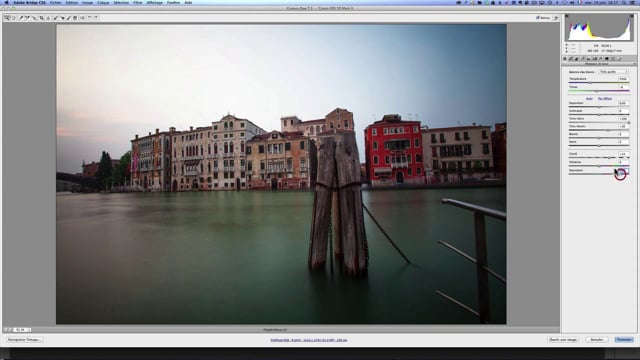Screen dimensions: 640x360
Task: Open the Lens Corrections panel tab
Action: pyautogui.click(x=595, y=59)
